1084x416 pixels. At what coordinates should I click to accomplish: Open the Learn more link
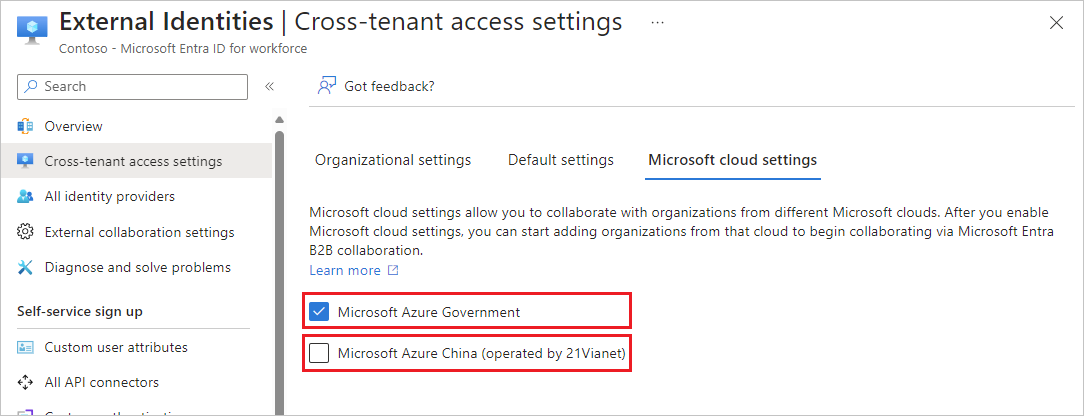345,271
